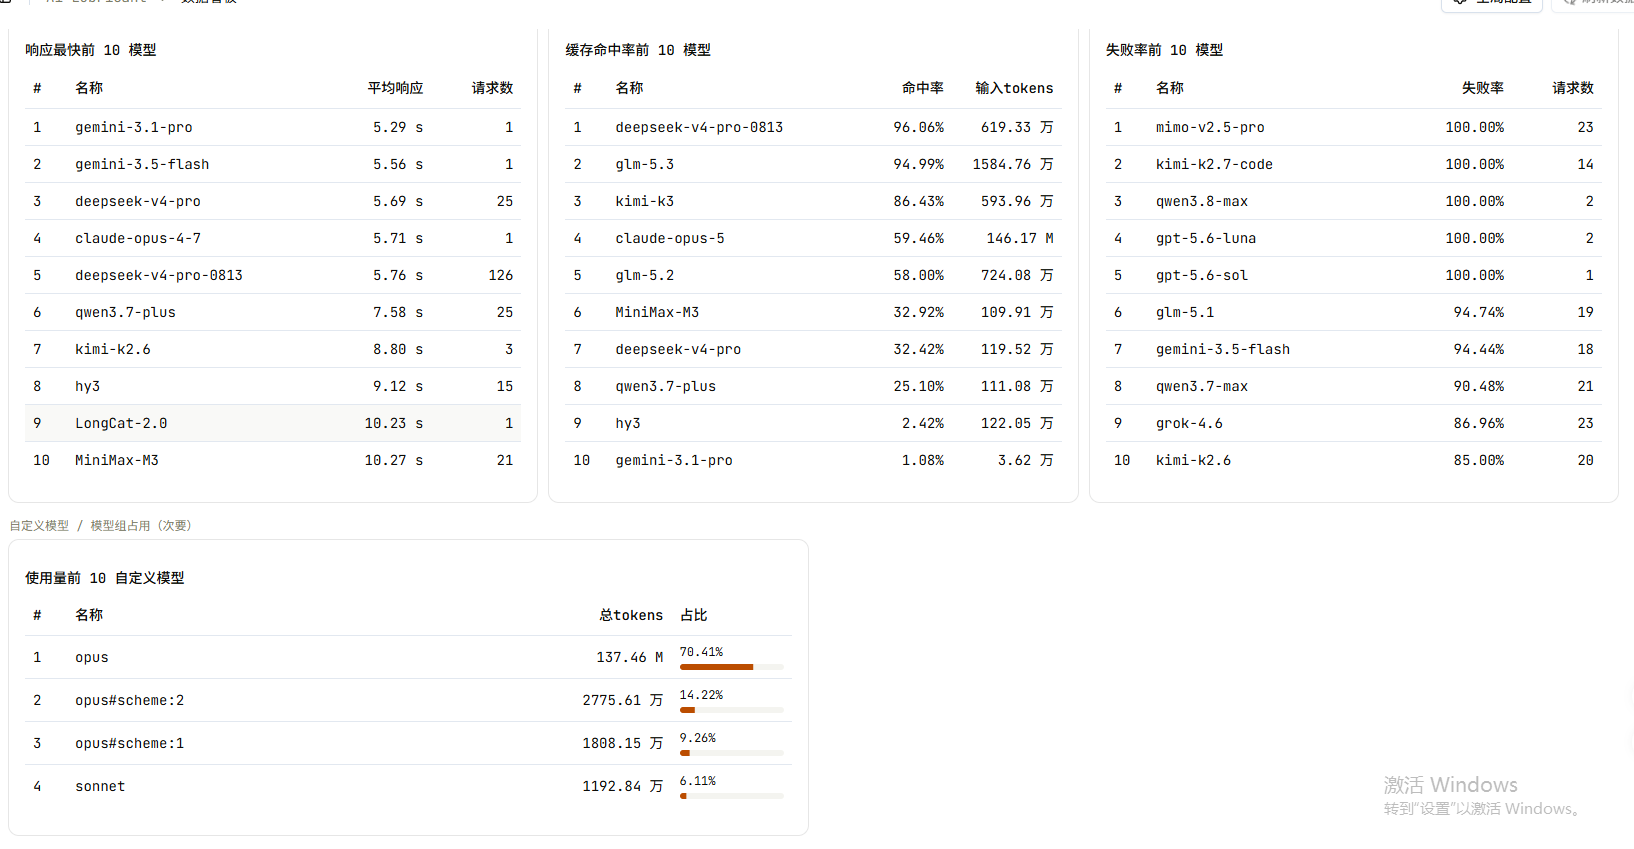The width and height of the screenshot is (1634, 849).
Task: Select MiniMax-M3 in the cache hit table
Action: tap(813, 312)
